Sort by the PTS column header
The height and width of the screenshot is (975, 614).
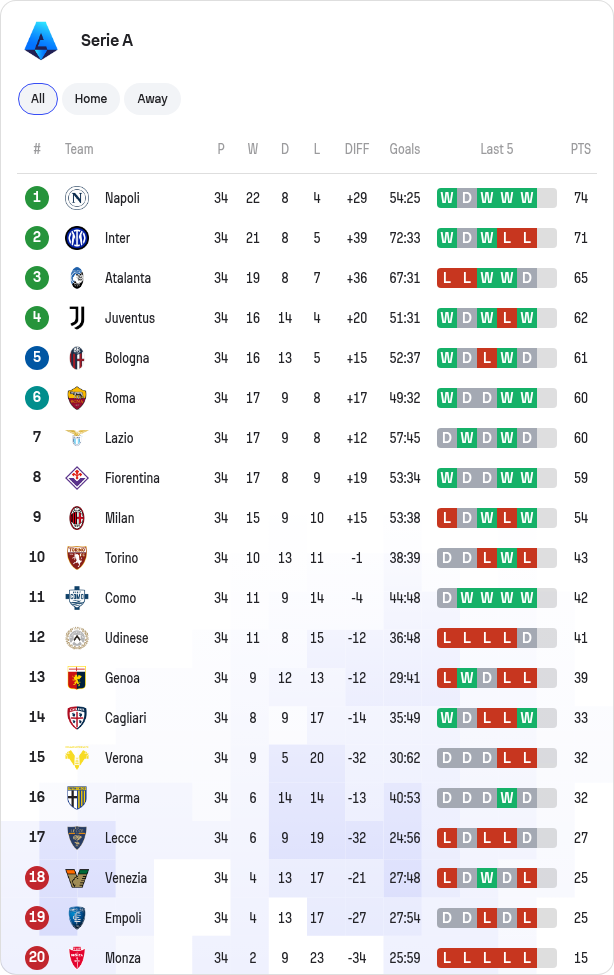(x=580, y=149)
